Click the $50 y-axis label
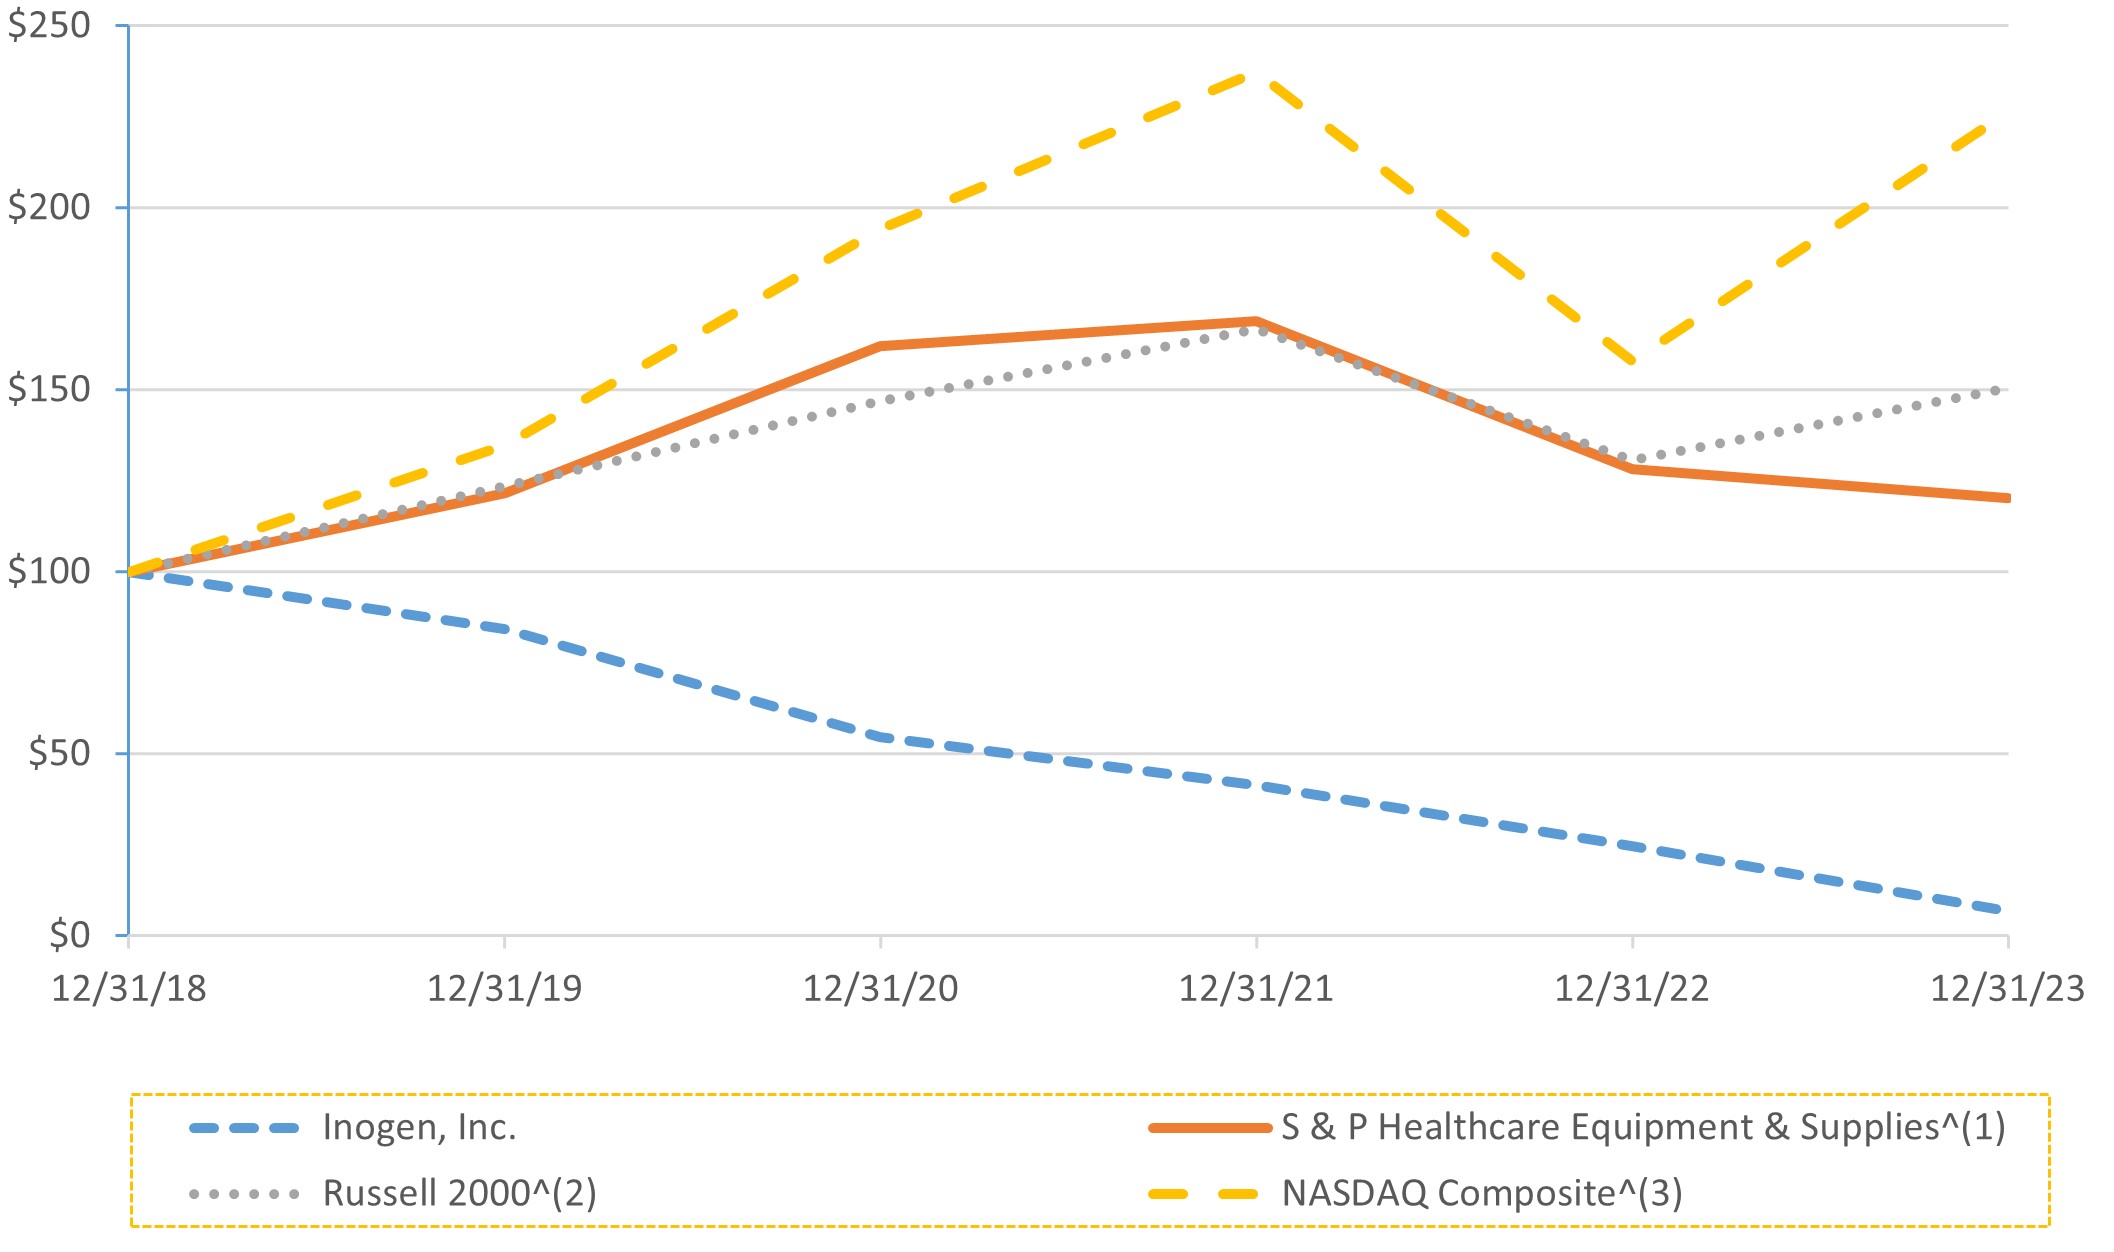The height and width of the screenshot is (1252, 2114). pos(59,753)
